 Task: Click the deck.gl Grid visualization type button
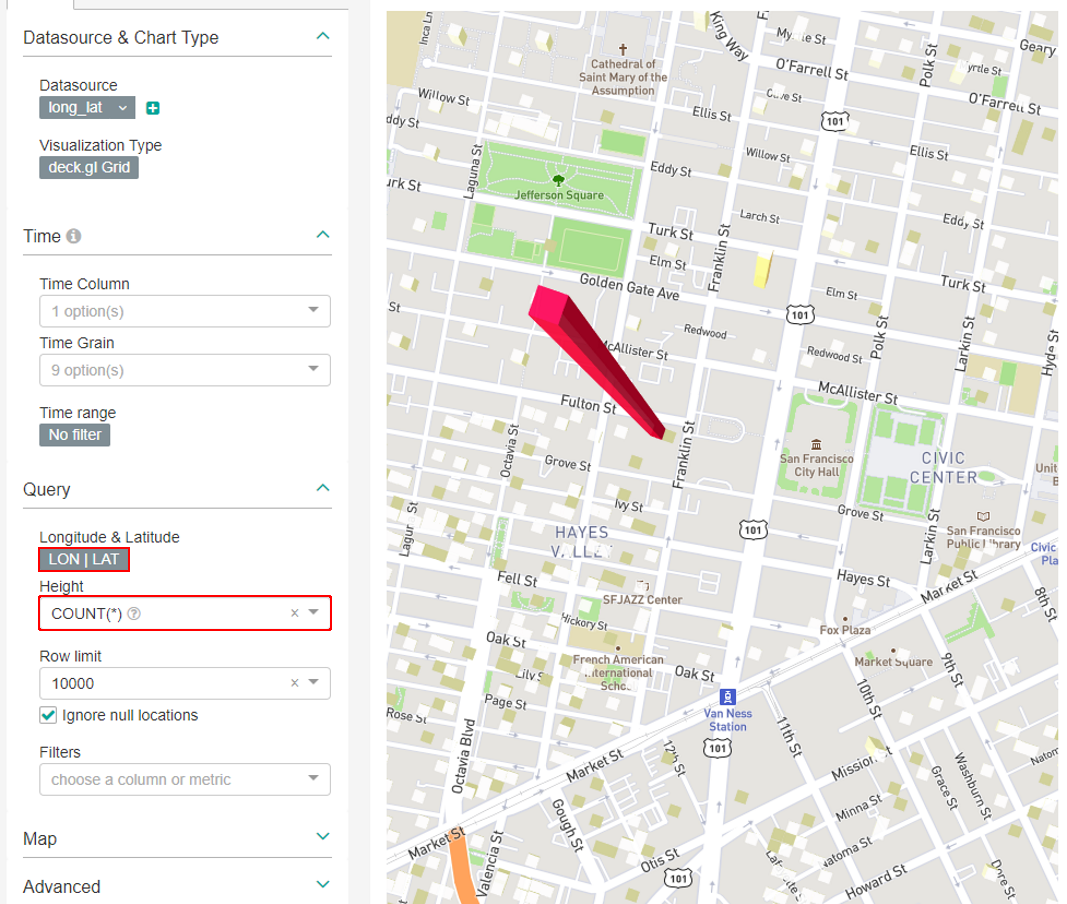pos(89,167)
